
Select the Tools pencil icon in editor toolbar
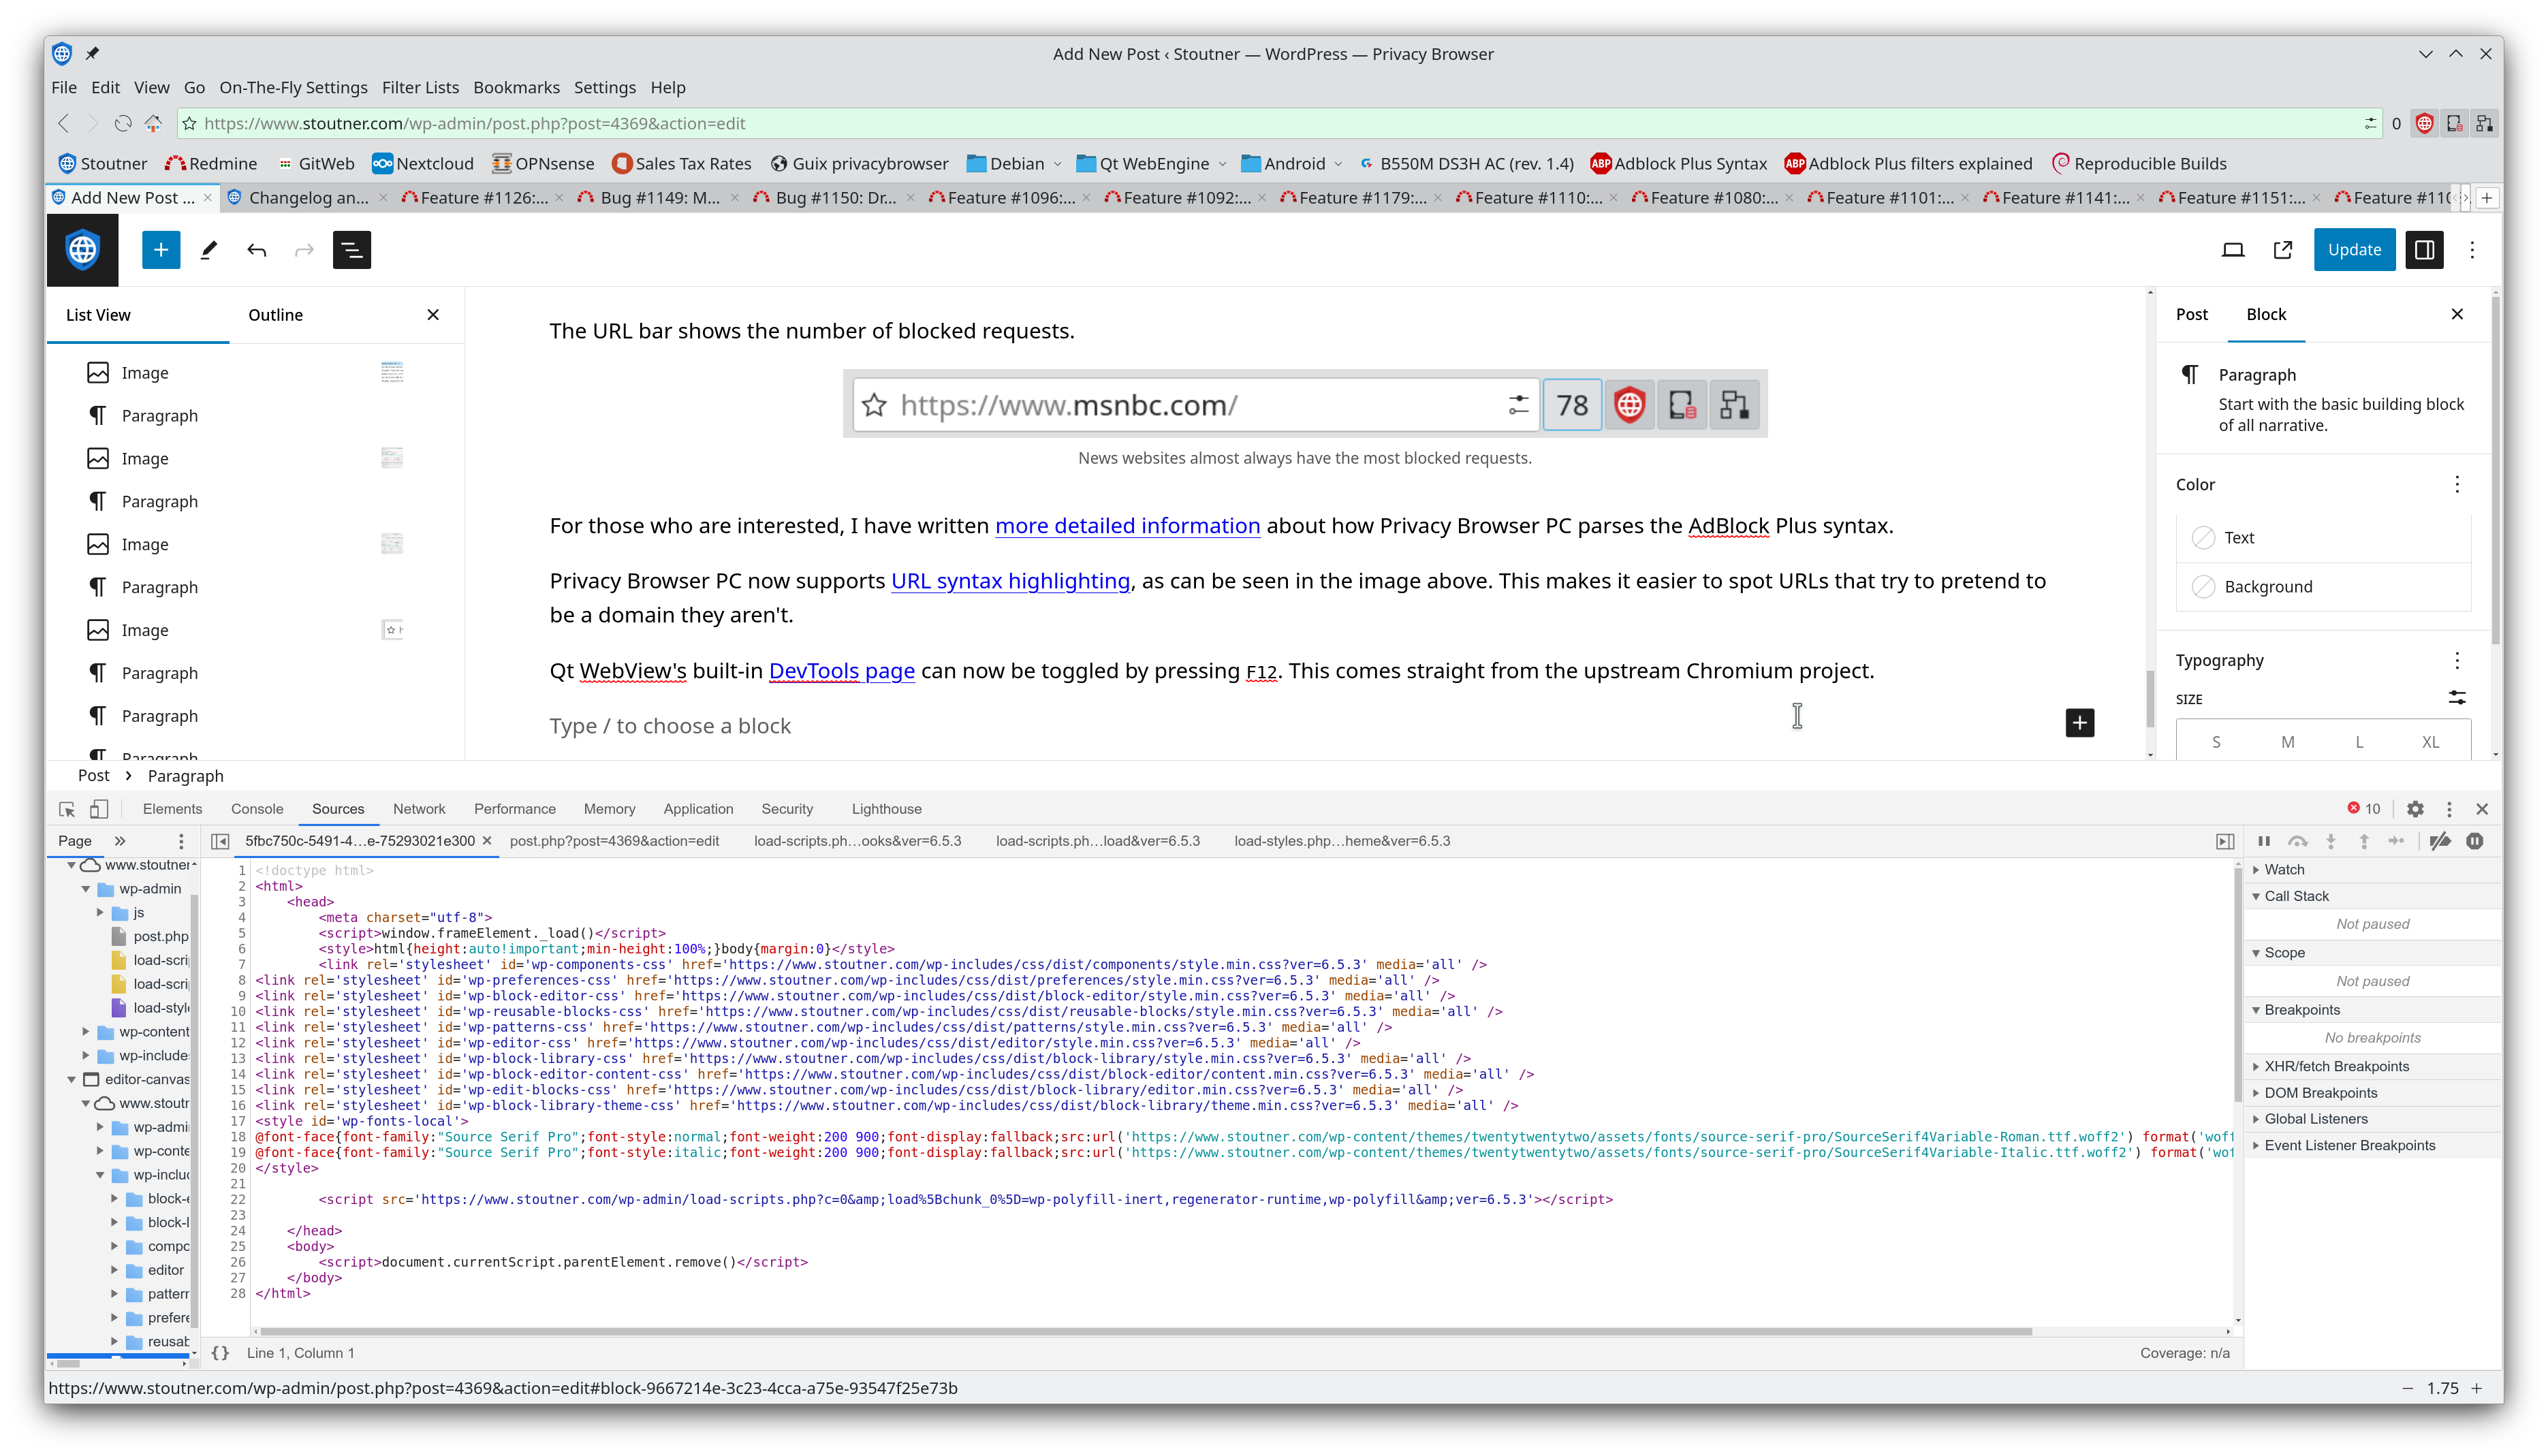point(208,250)
